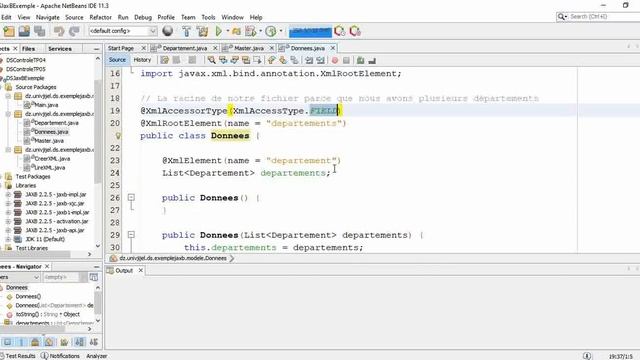
Task: Click the Last Edit icon beside History
Action: point(164,60)
